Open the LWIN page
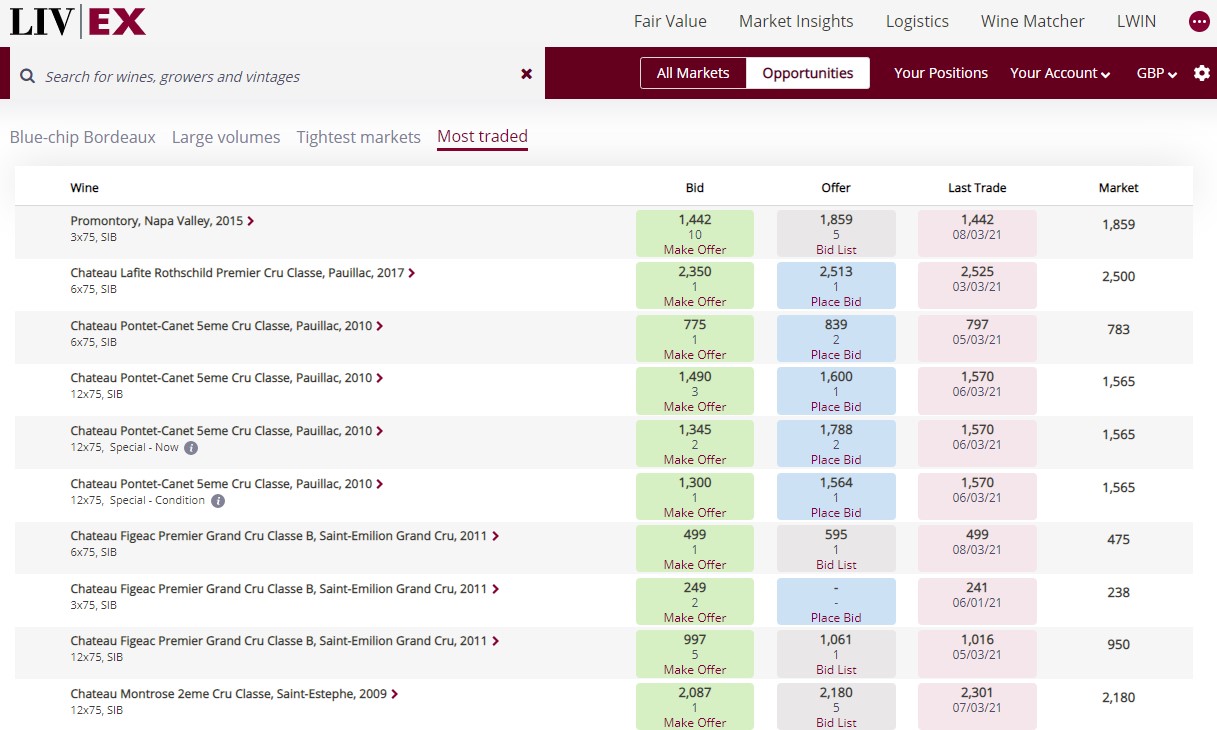Viewport: 1217px width, 730px height. pos(1136,21)
